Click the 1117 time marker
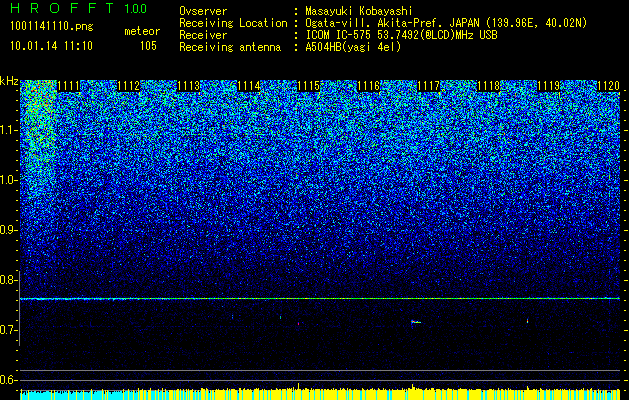The width and height of the screenshot is (629, 400). click(x=428, y=86)
